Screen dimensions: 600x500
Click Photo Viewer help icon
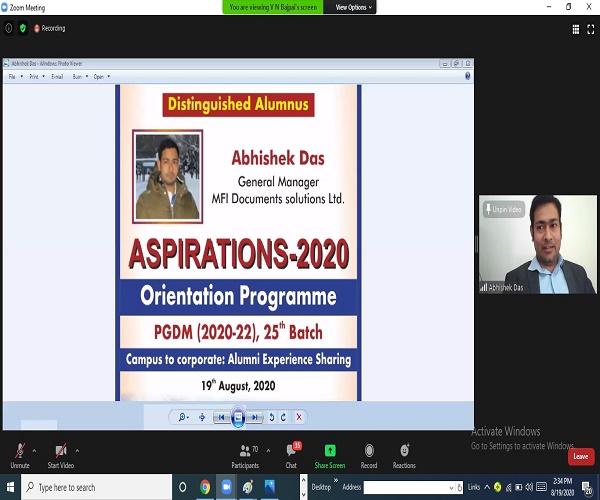(467, 76)
